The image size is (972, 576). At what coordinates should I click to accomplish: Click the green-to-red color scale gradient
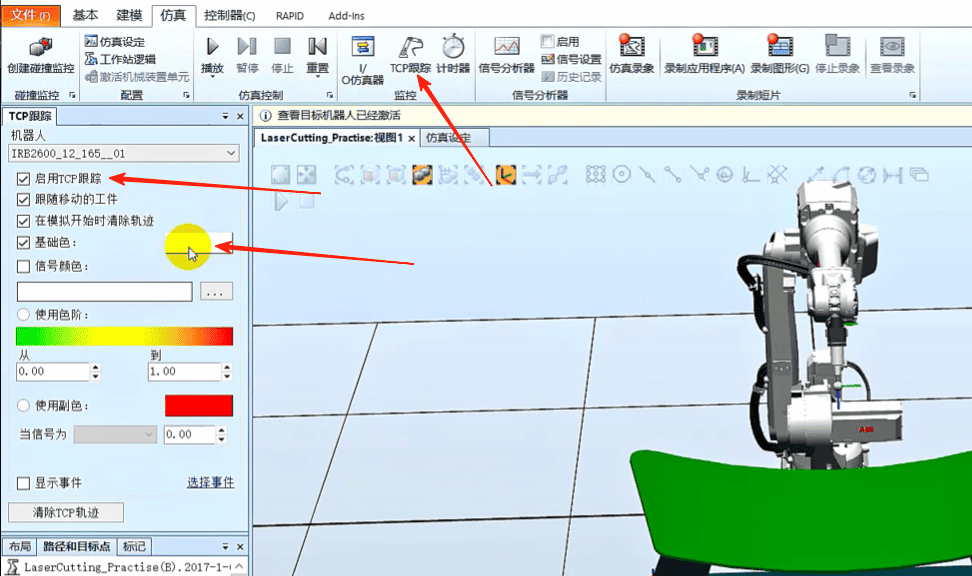click(125, 336)
